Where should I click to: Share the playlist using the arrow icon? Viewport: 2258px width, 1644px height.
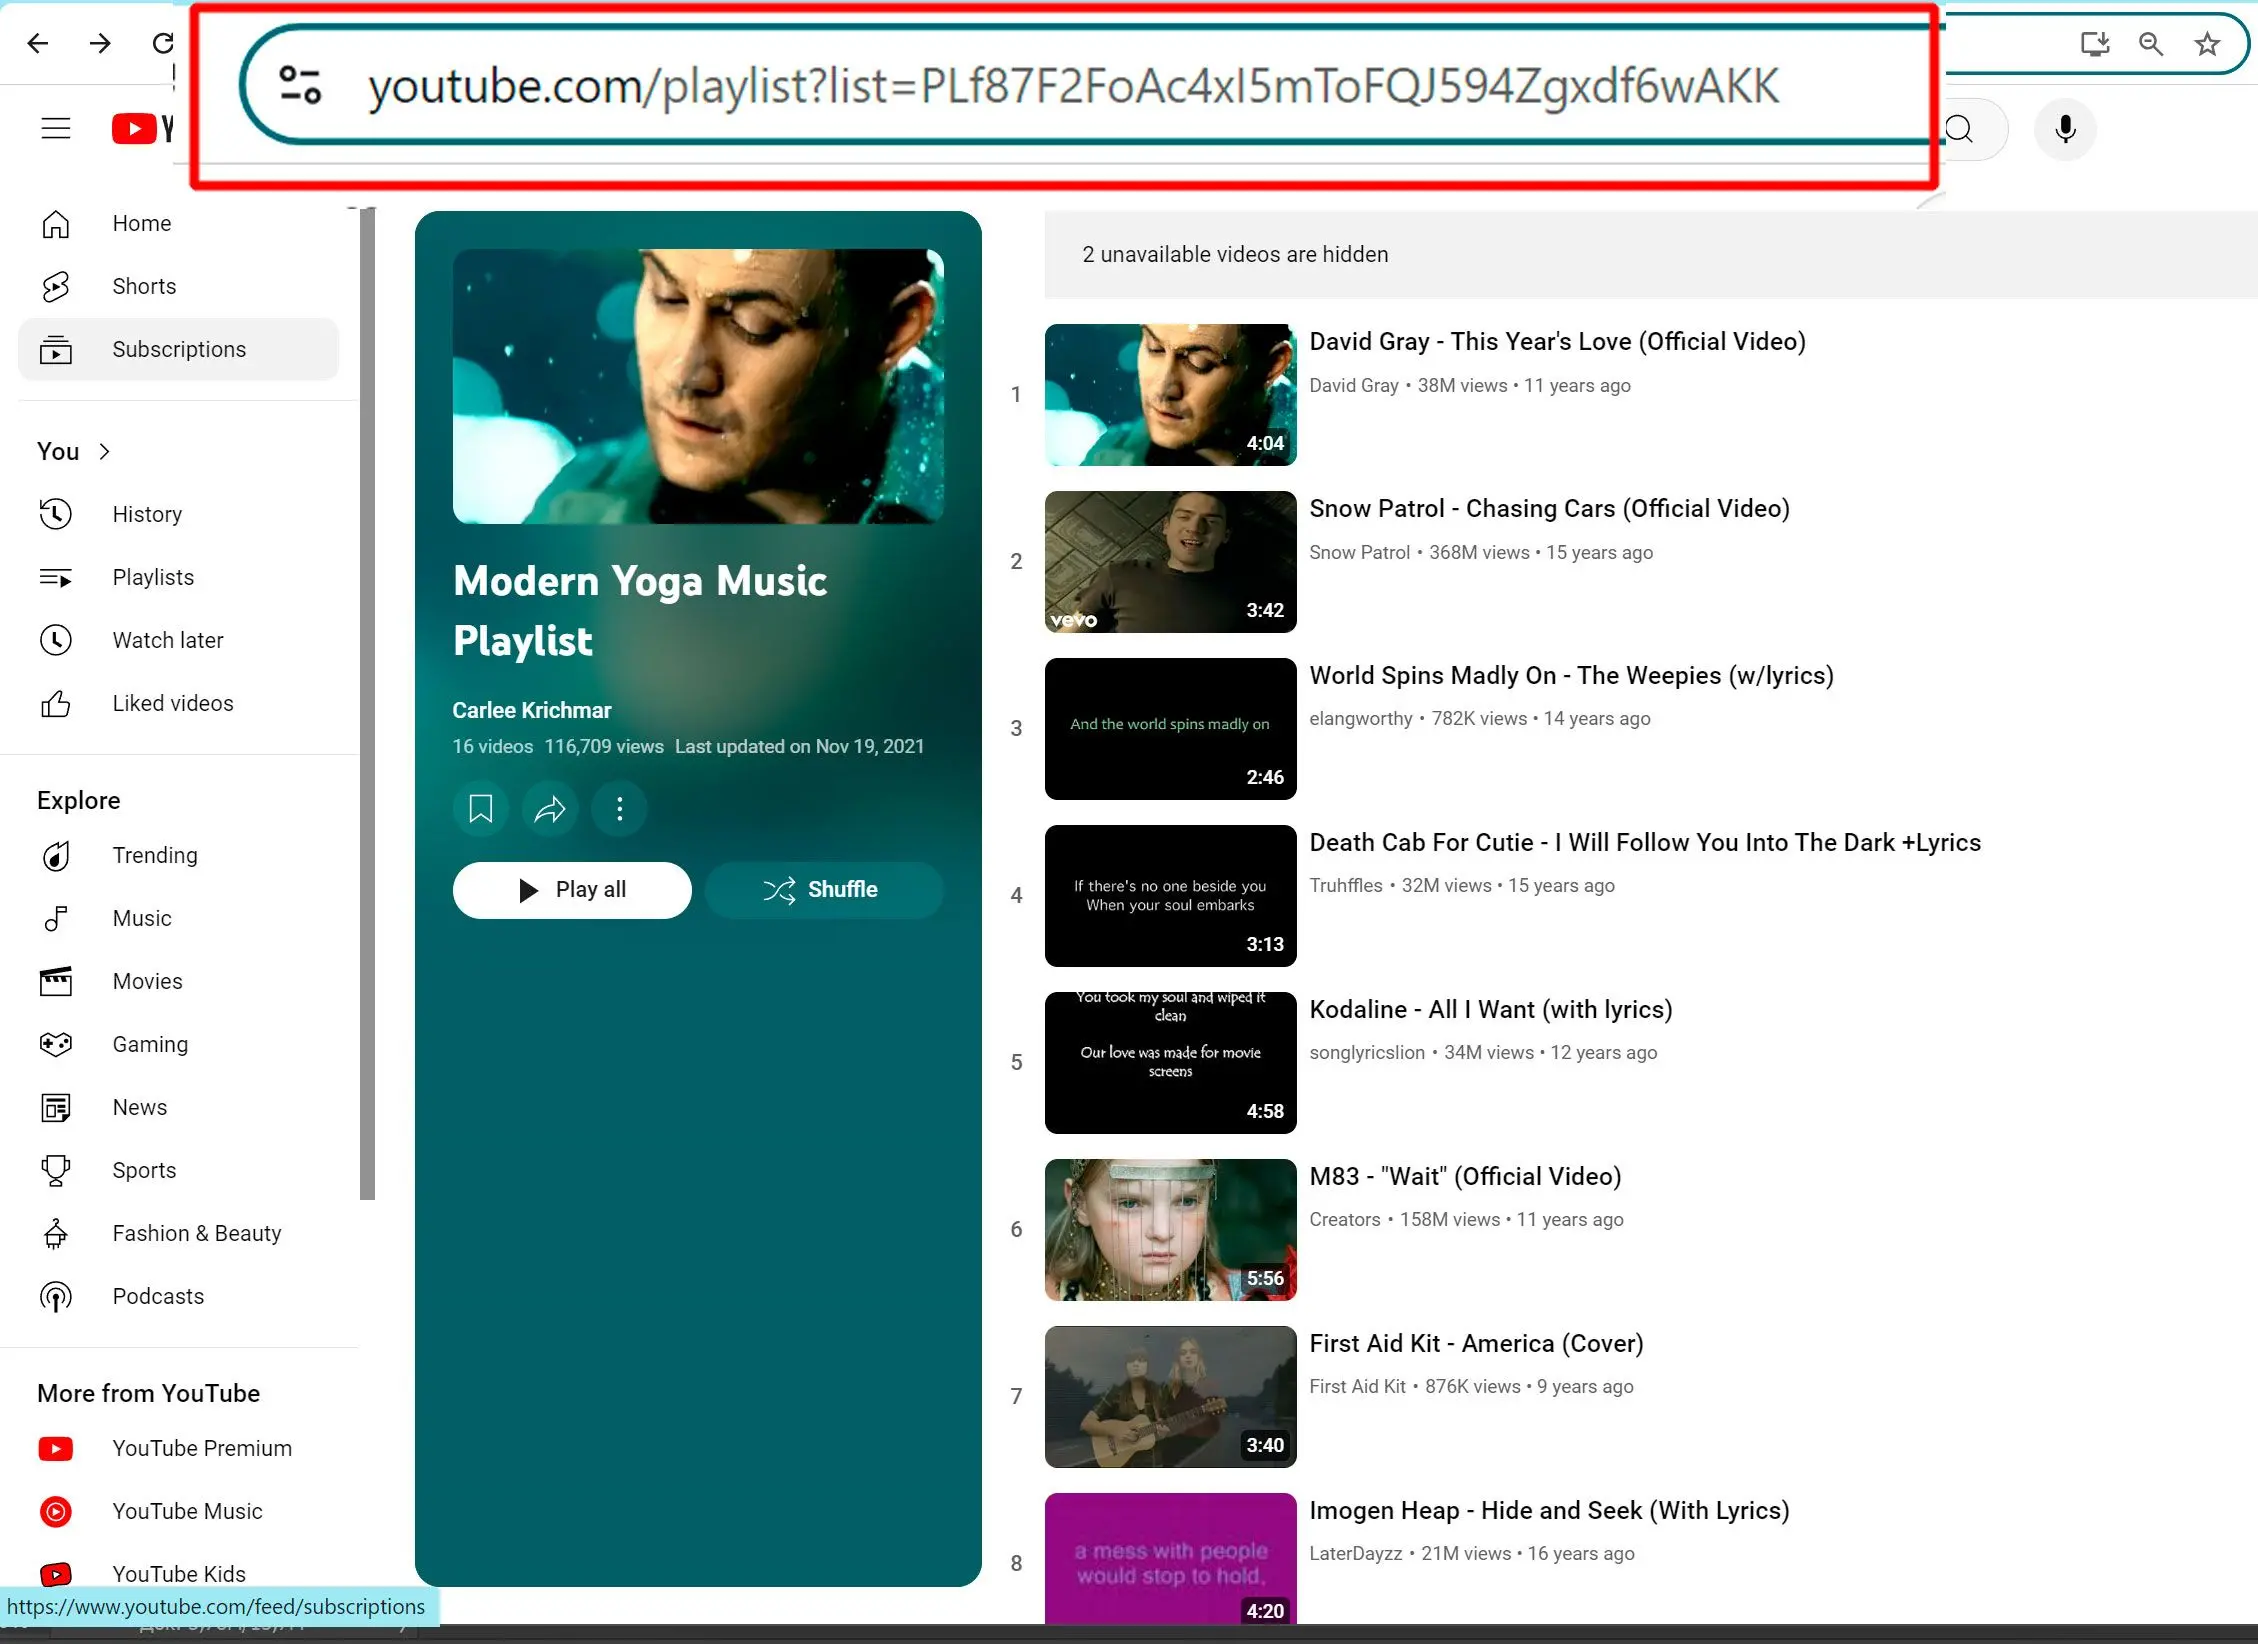point(550,808)
